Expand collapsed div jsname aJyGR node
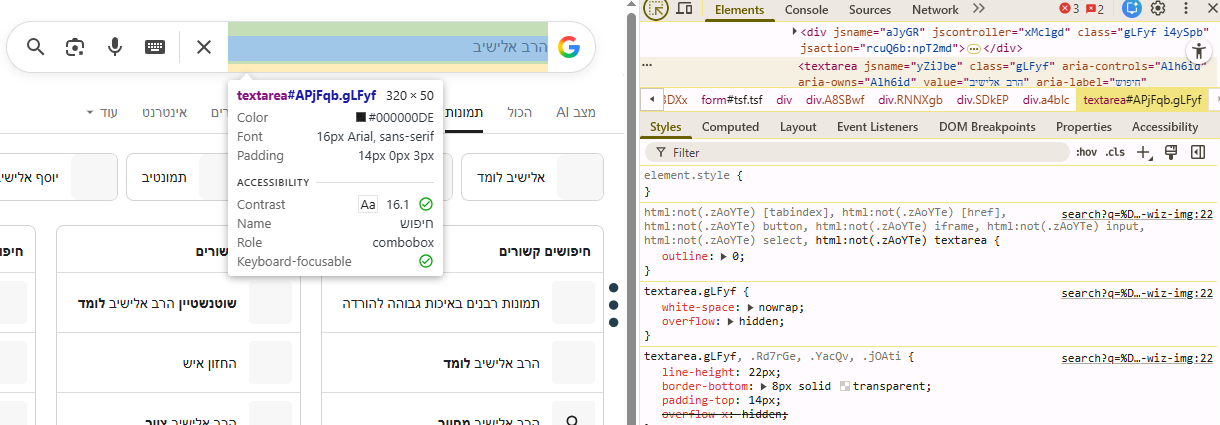 (795, 31)
